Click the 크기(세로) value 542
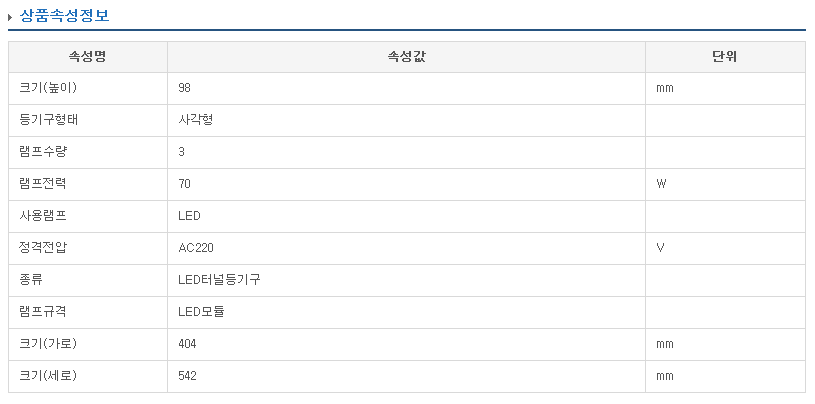This screenshot has width=815, height=404. click(188, 376)
